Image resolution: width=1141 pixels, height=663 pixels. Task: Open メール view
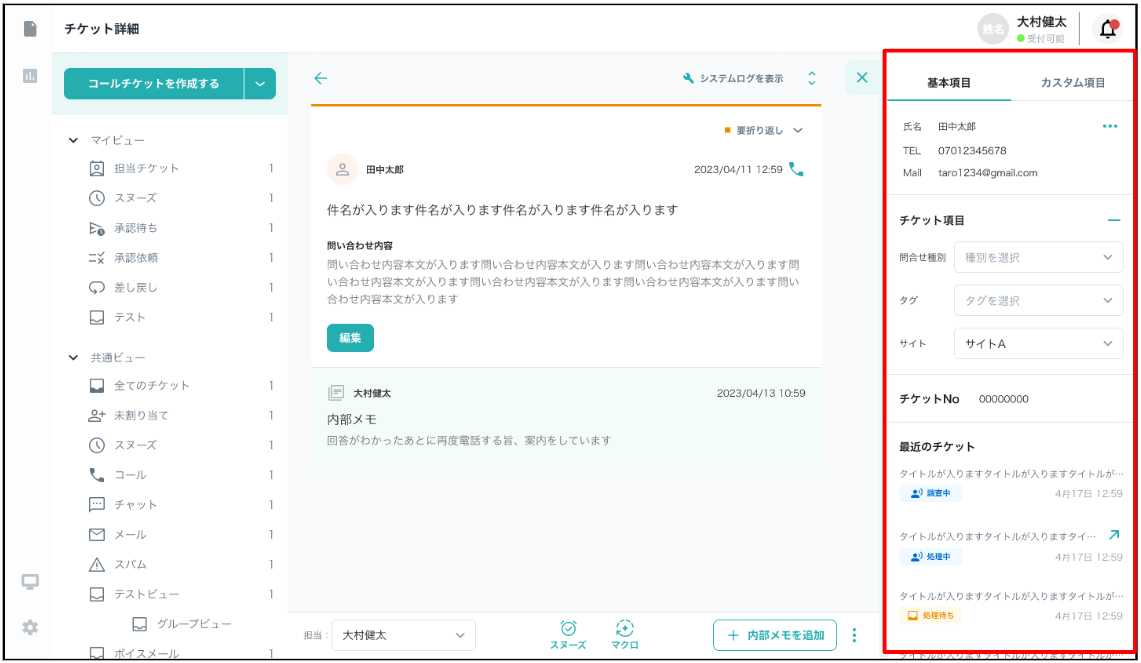tap(180, 534)
